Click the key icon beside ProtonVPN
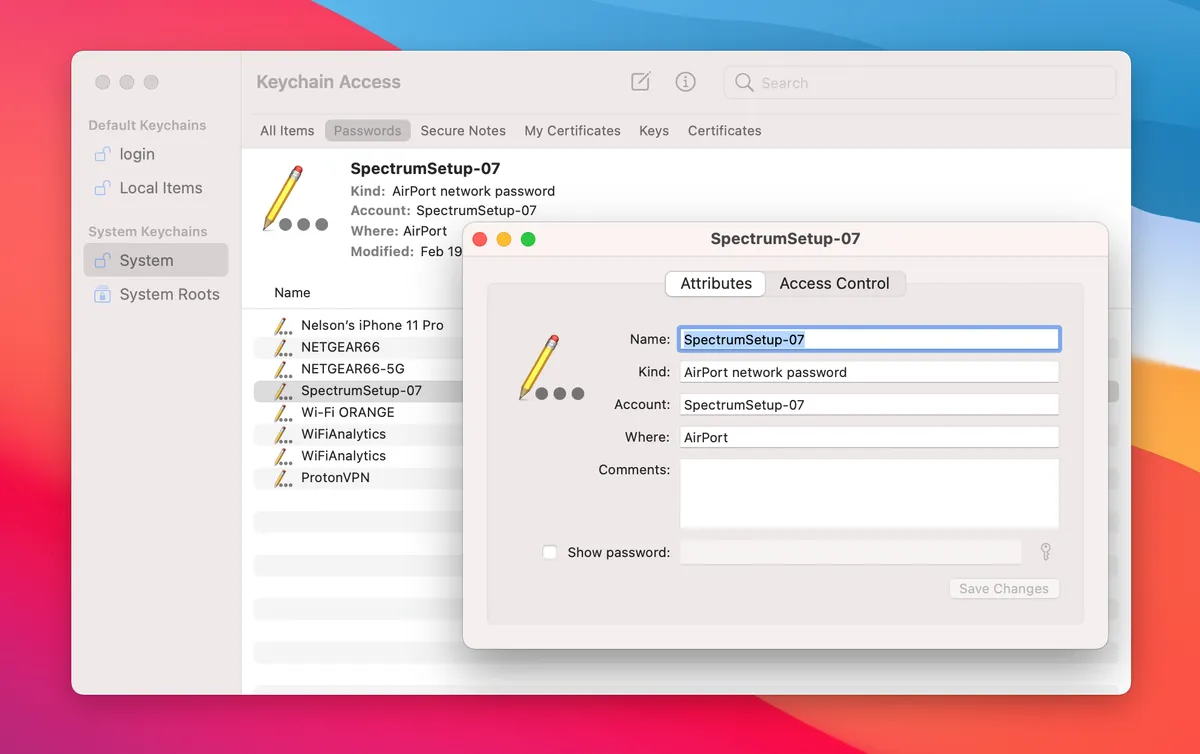 tap(281, 477)
